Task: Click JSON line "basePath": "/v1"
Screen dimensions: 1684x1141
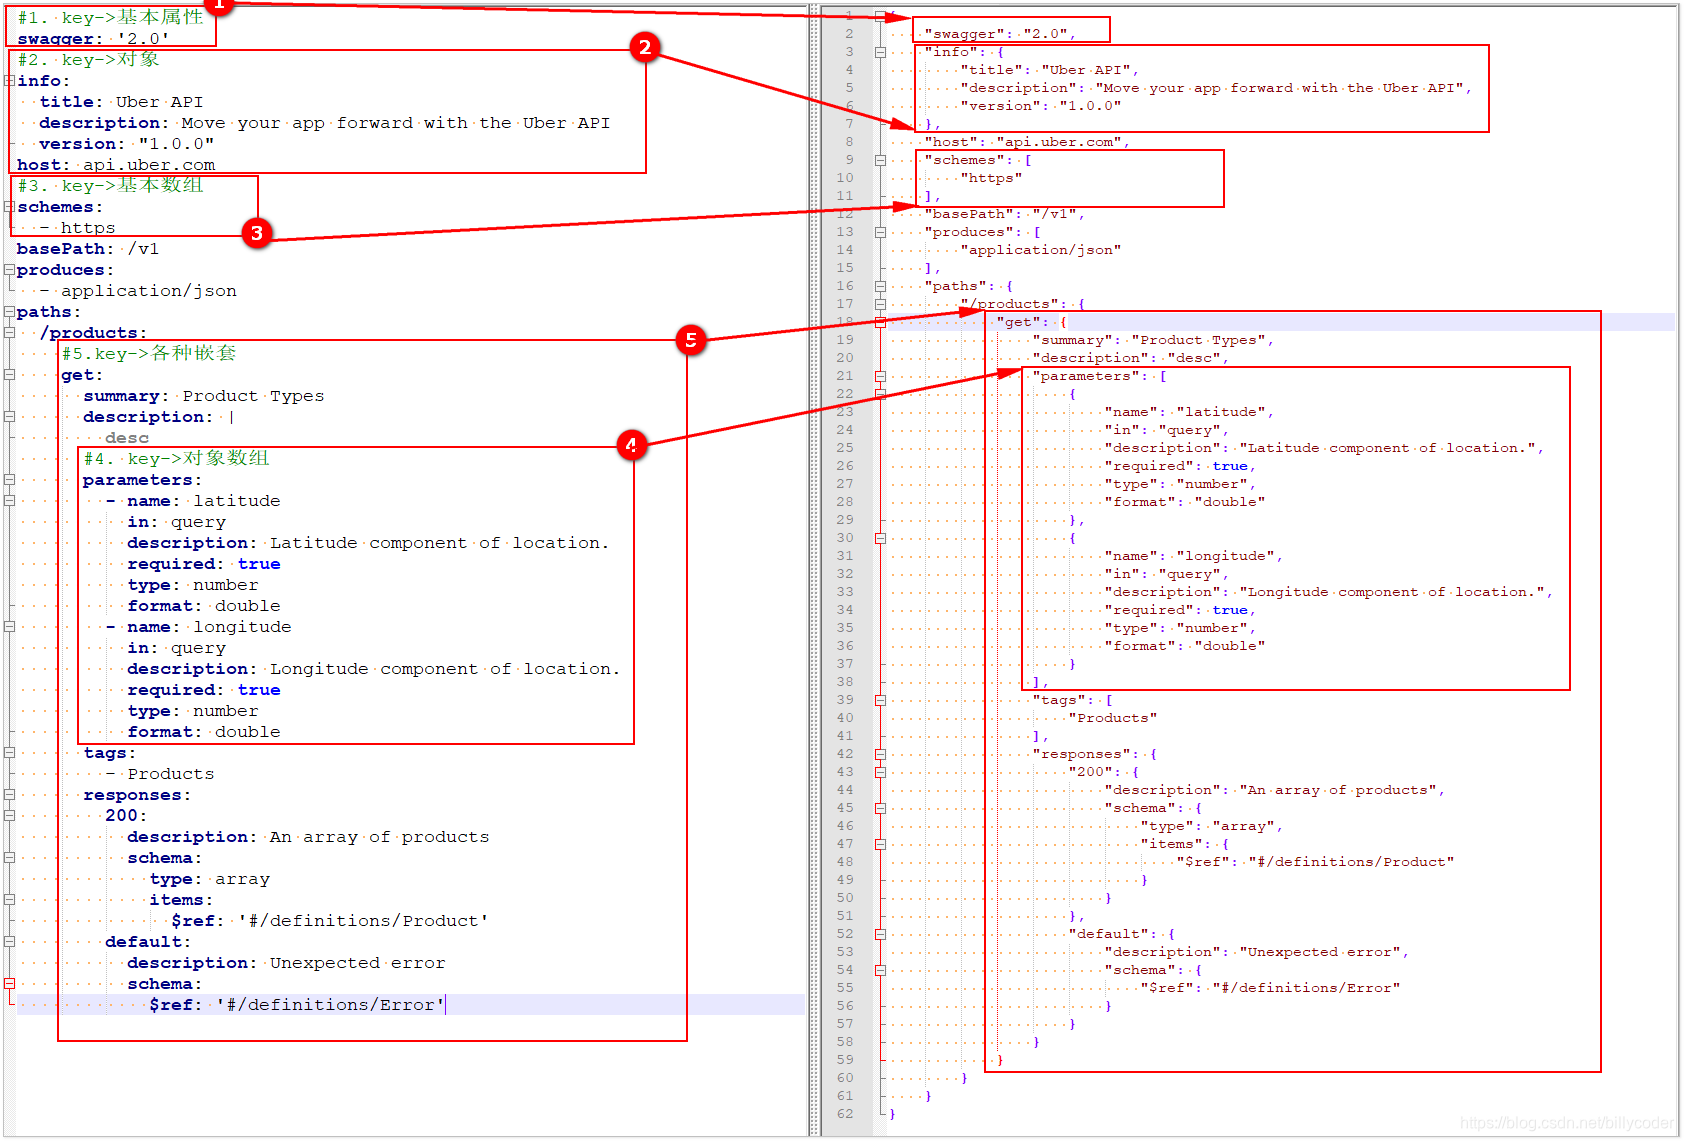Action: coord(1004,214)
